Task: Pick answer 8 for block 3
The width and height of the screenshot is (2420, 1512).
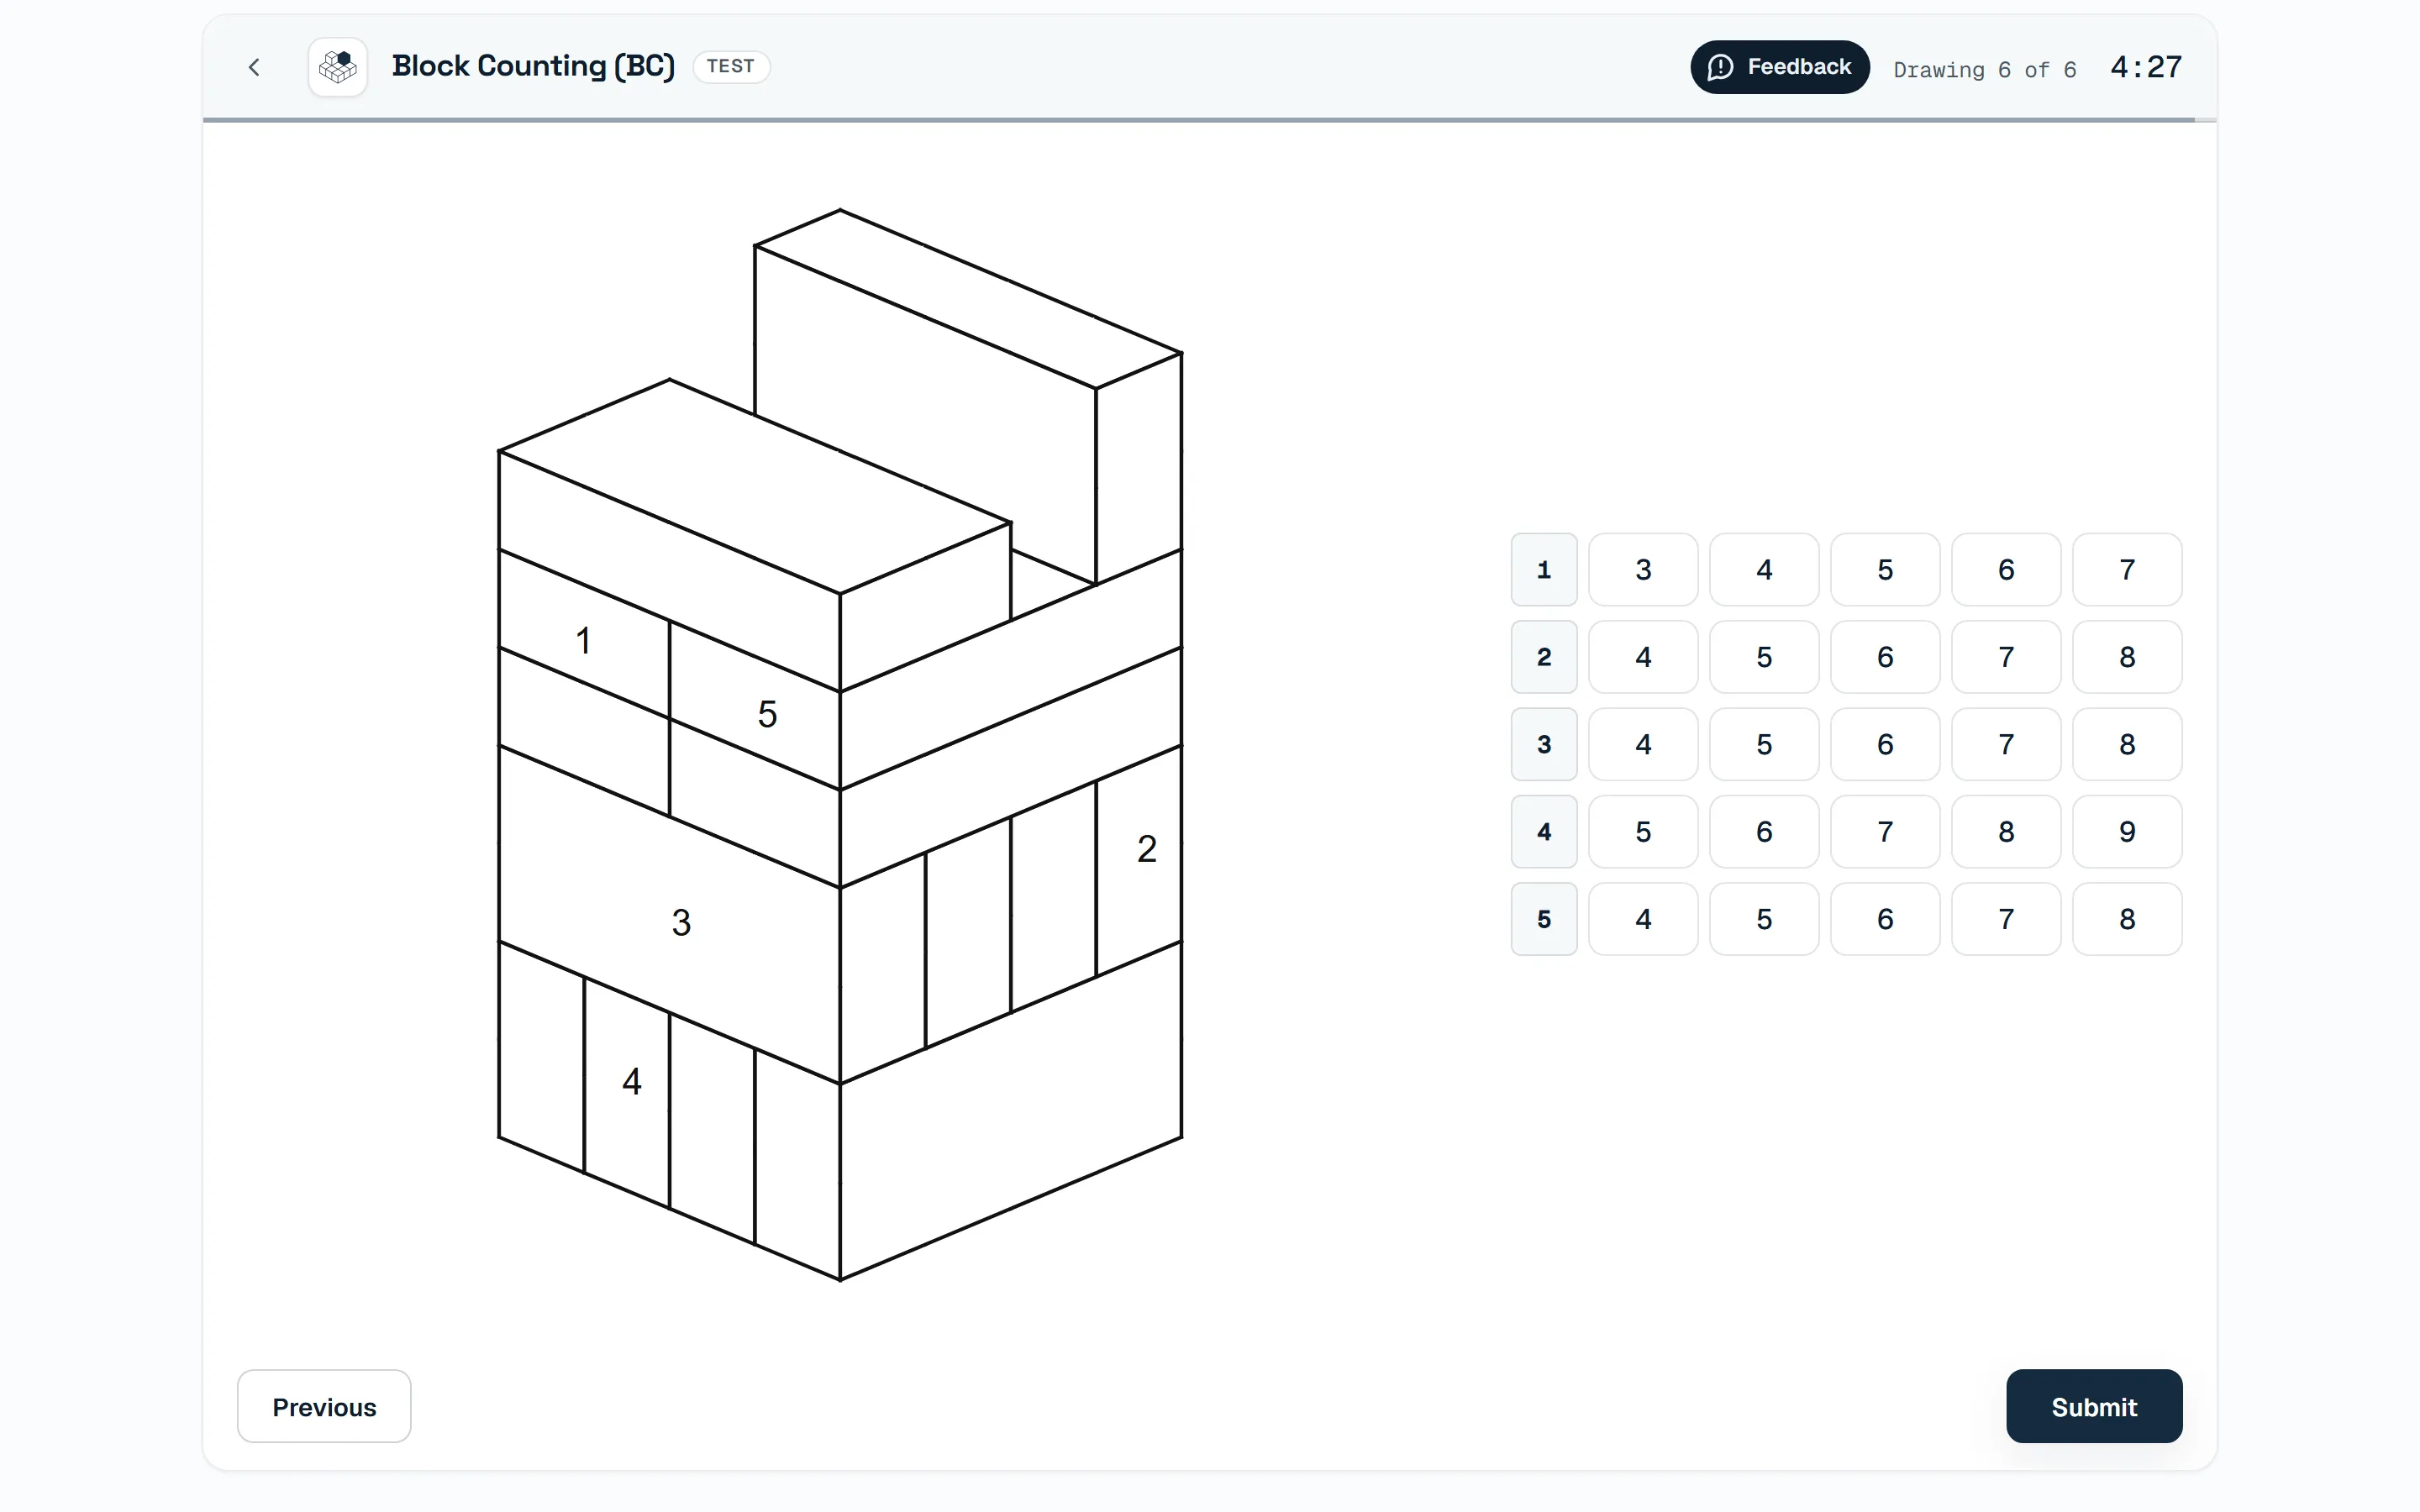Action: click(x=2127, y=744)
